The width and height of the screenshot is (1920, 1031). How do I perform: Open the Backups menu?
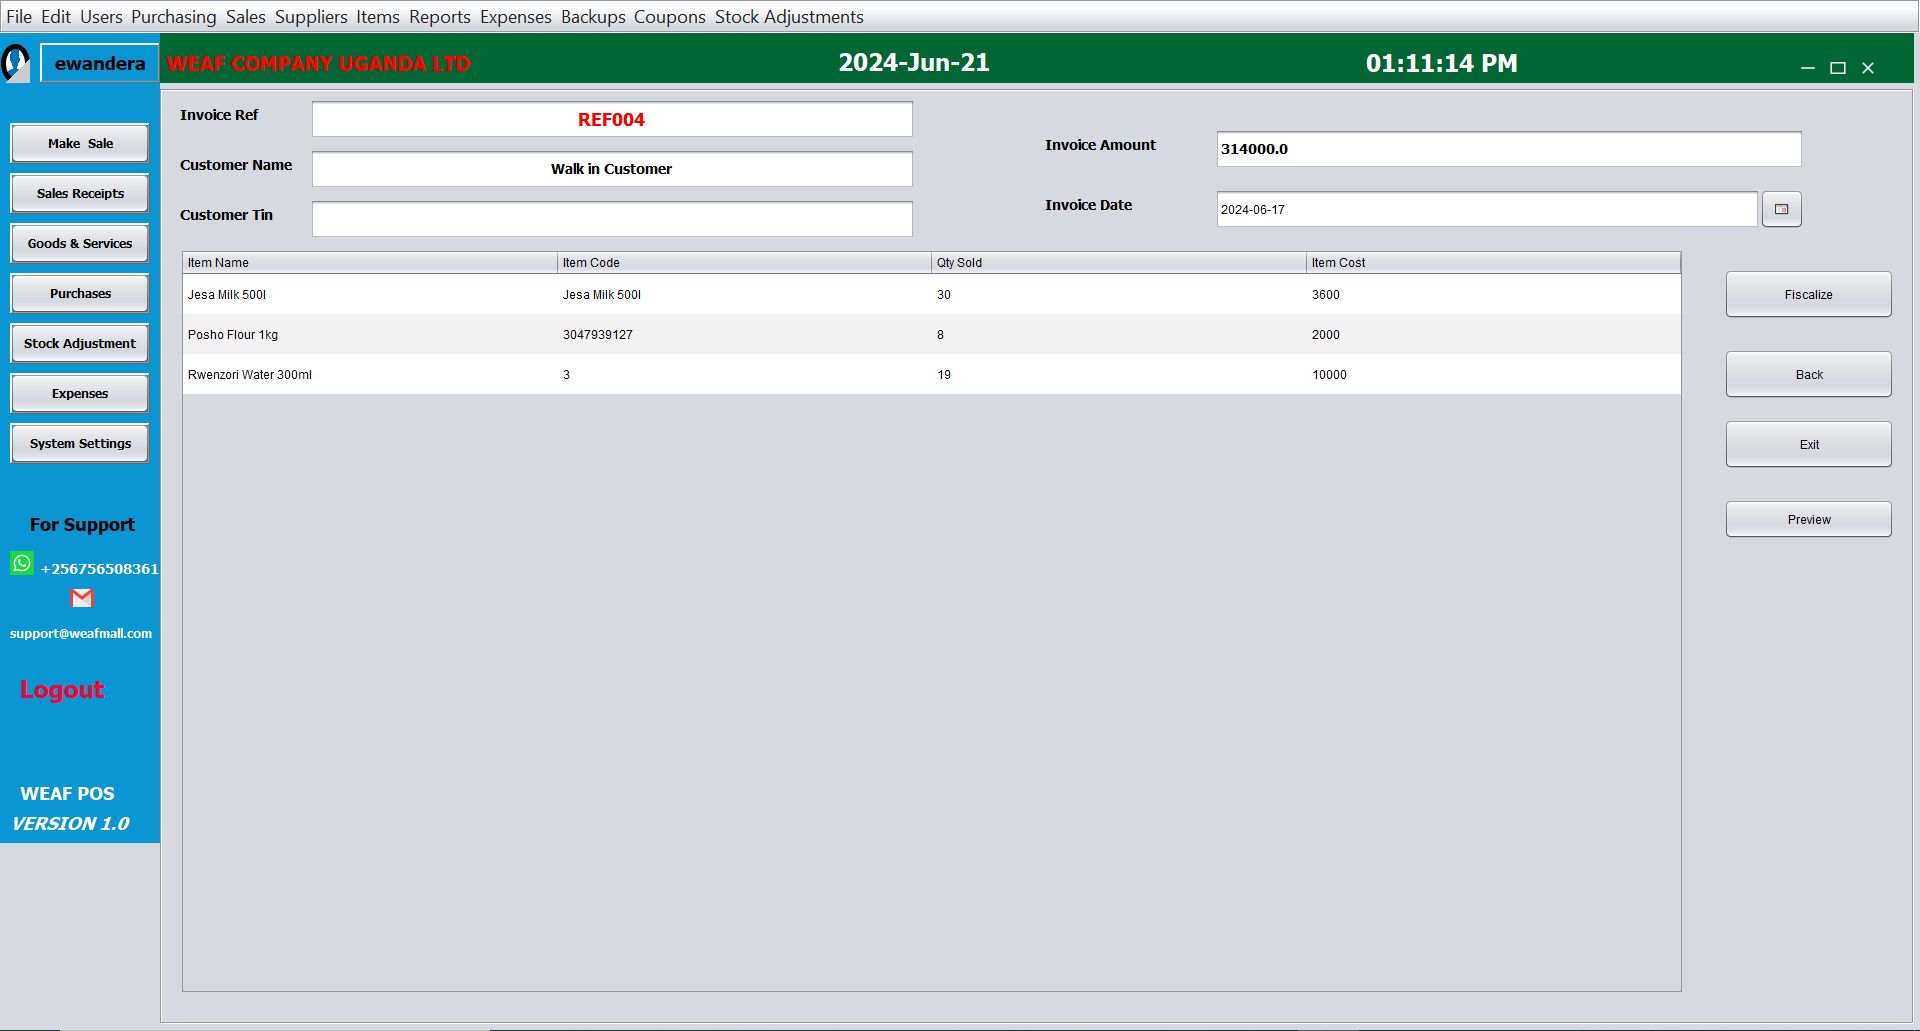(593, 17)
